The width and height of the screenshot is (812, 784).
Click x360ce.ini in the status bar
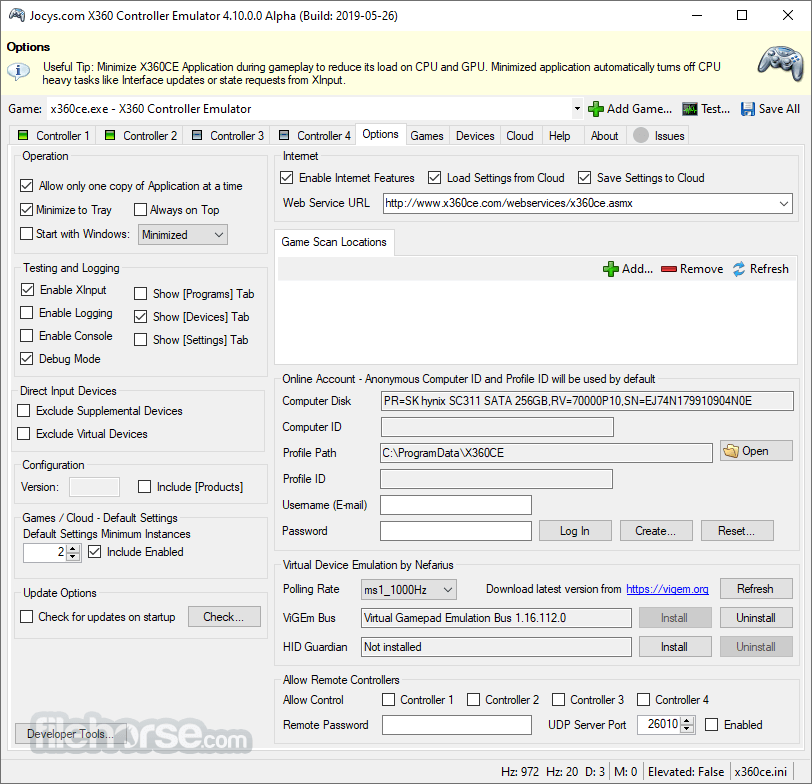pos(760,772)
